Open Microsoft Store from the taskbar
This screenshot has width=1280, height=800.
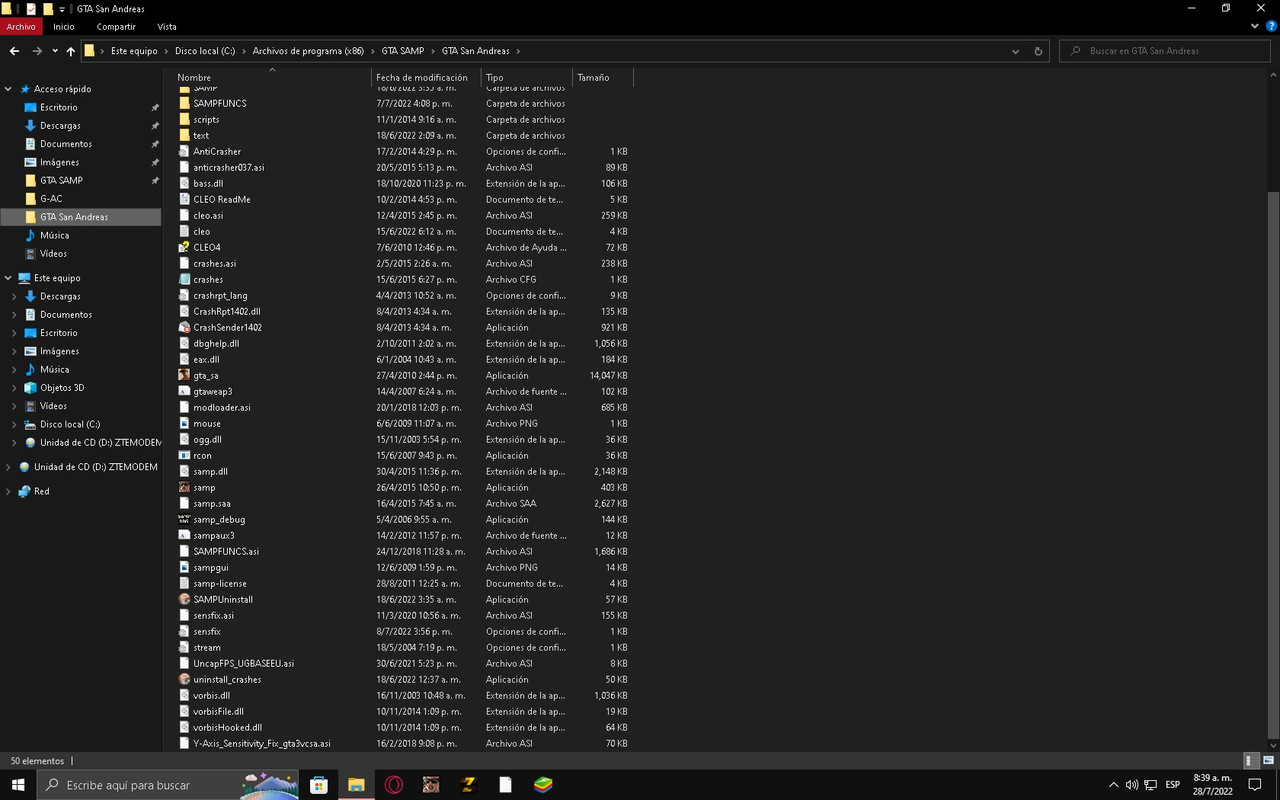point(319,785)
